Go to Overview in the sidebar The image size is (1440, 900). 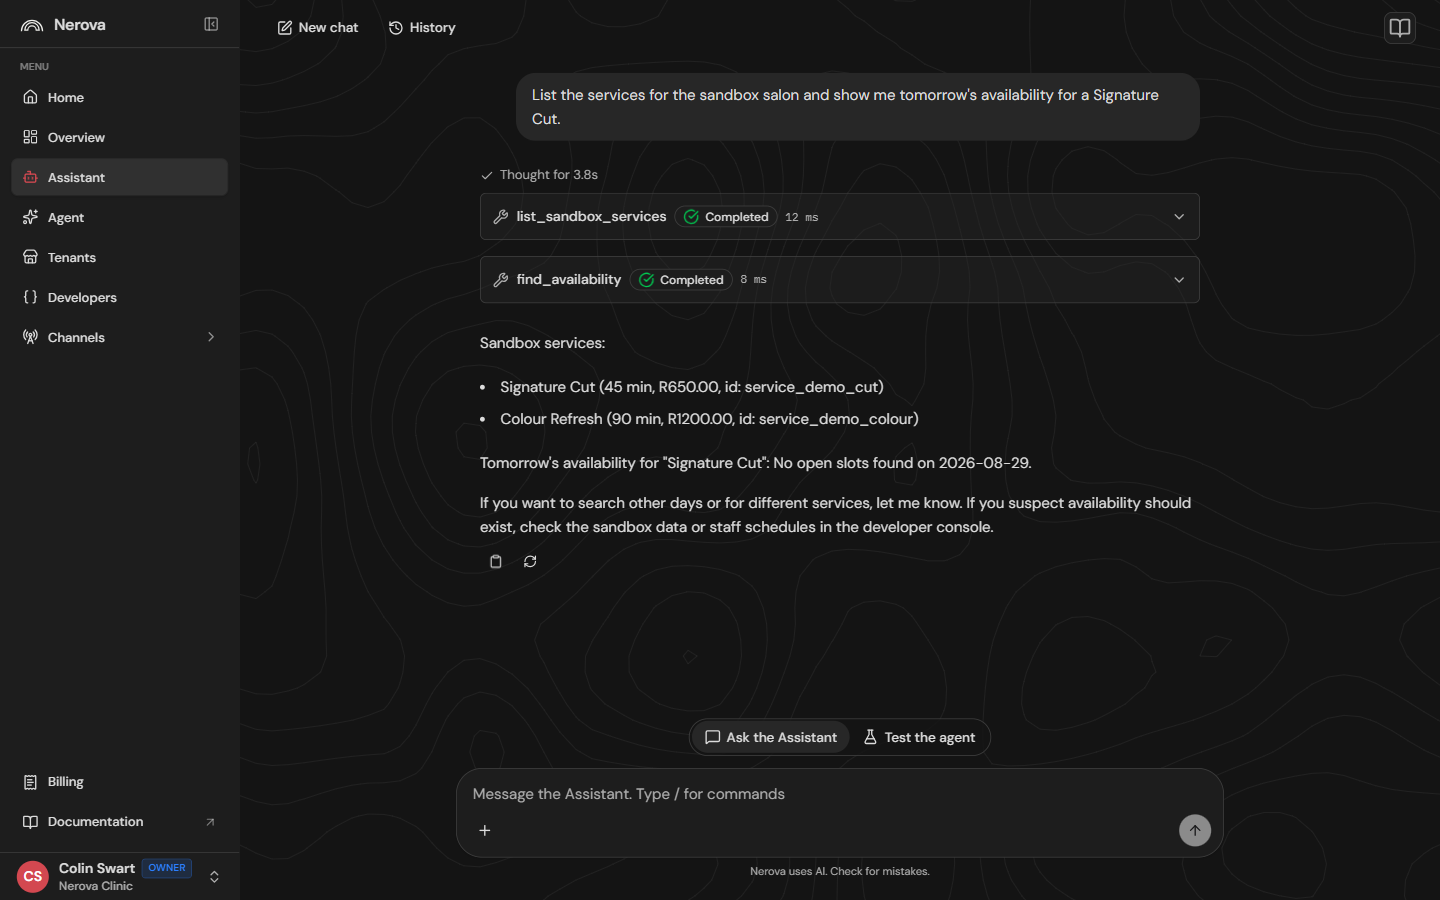point(120,137)
